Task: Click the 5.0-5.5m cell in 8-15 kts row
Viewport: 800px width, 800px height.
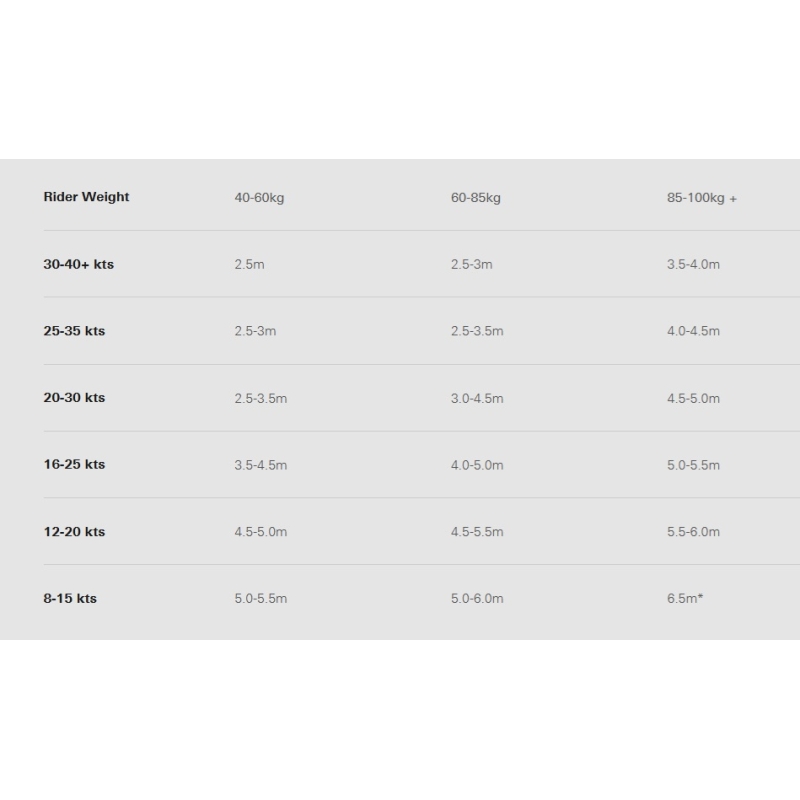Action: click(x=260, y=599)
